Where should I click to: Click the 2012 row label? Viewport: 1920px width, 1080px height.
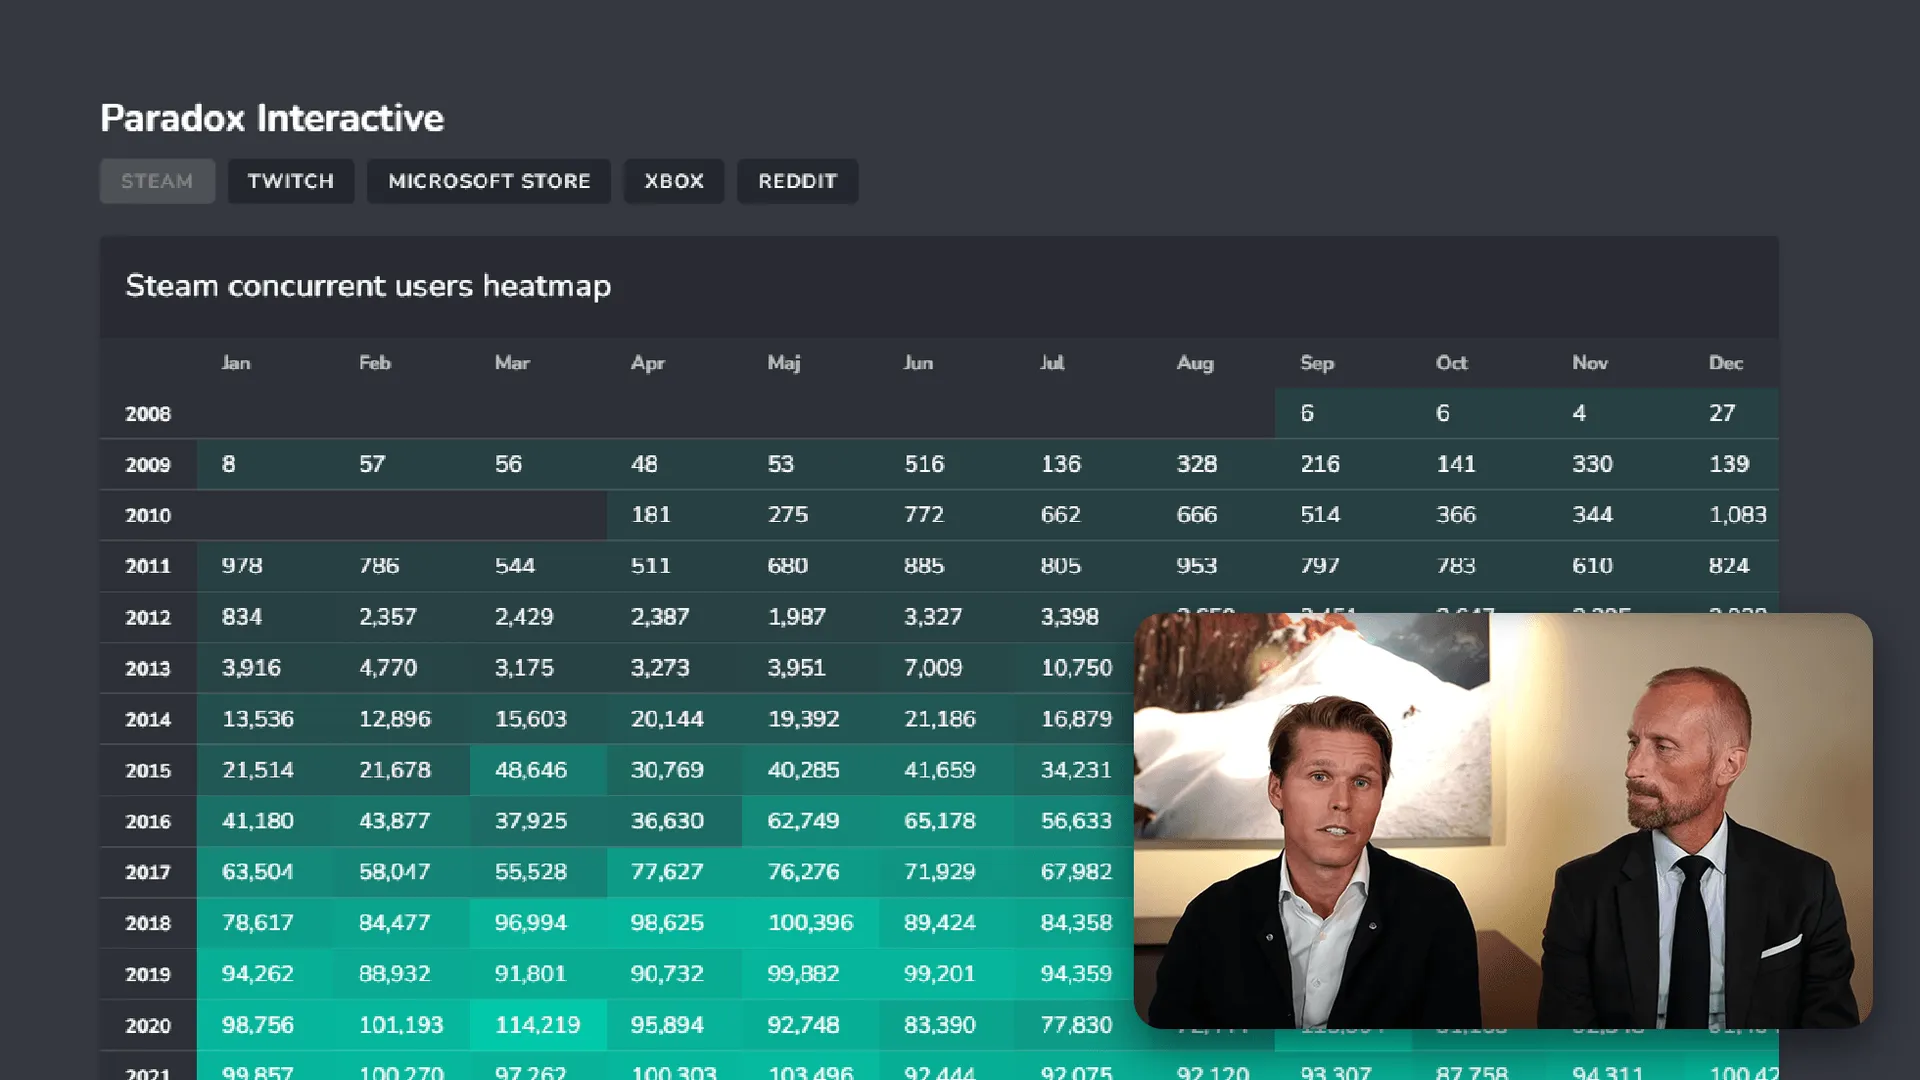click(148, 618)
